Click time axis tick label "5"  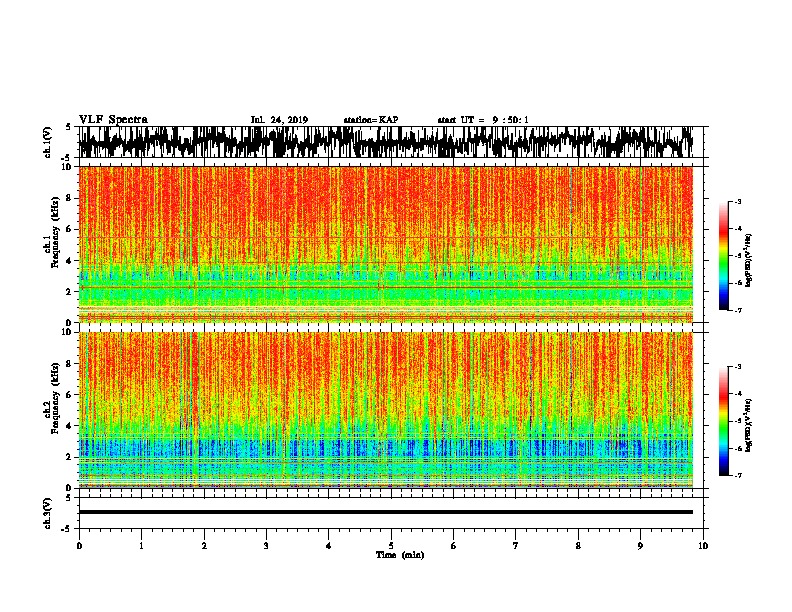[391, 546]
